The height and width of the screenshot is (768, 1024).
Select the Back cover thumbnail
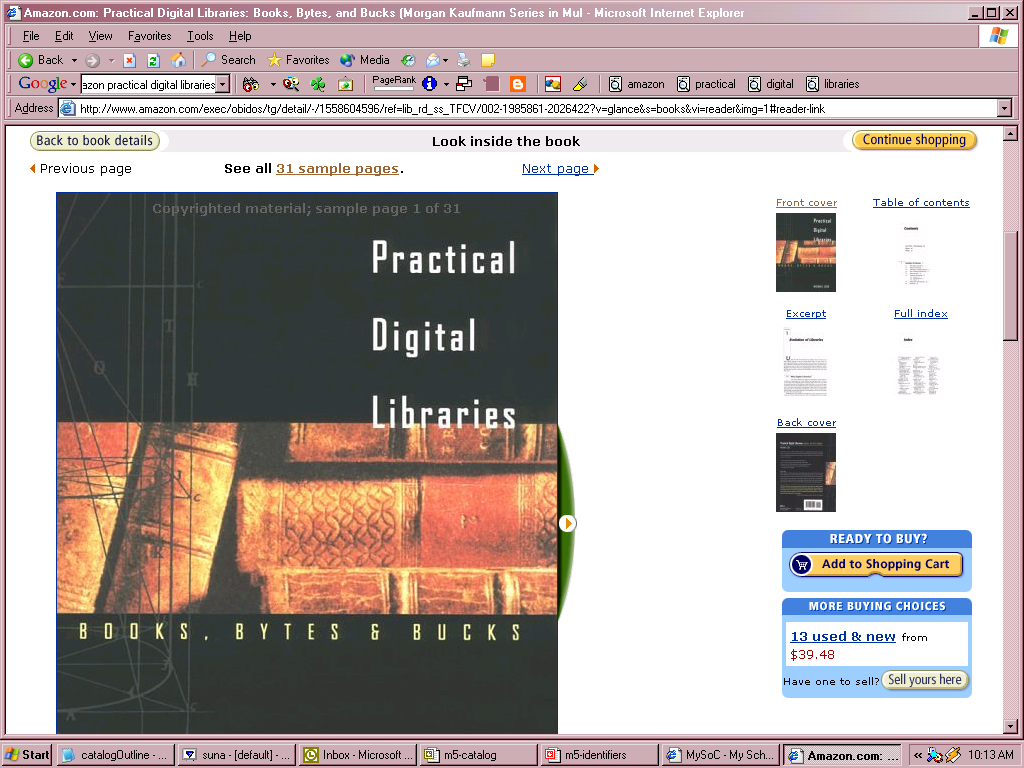tap(806, 472)
